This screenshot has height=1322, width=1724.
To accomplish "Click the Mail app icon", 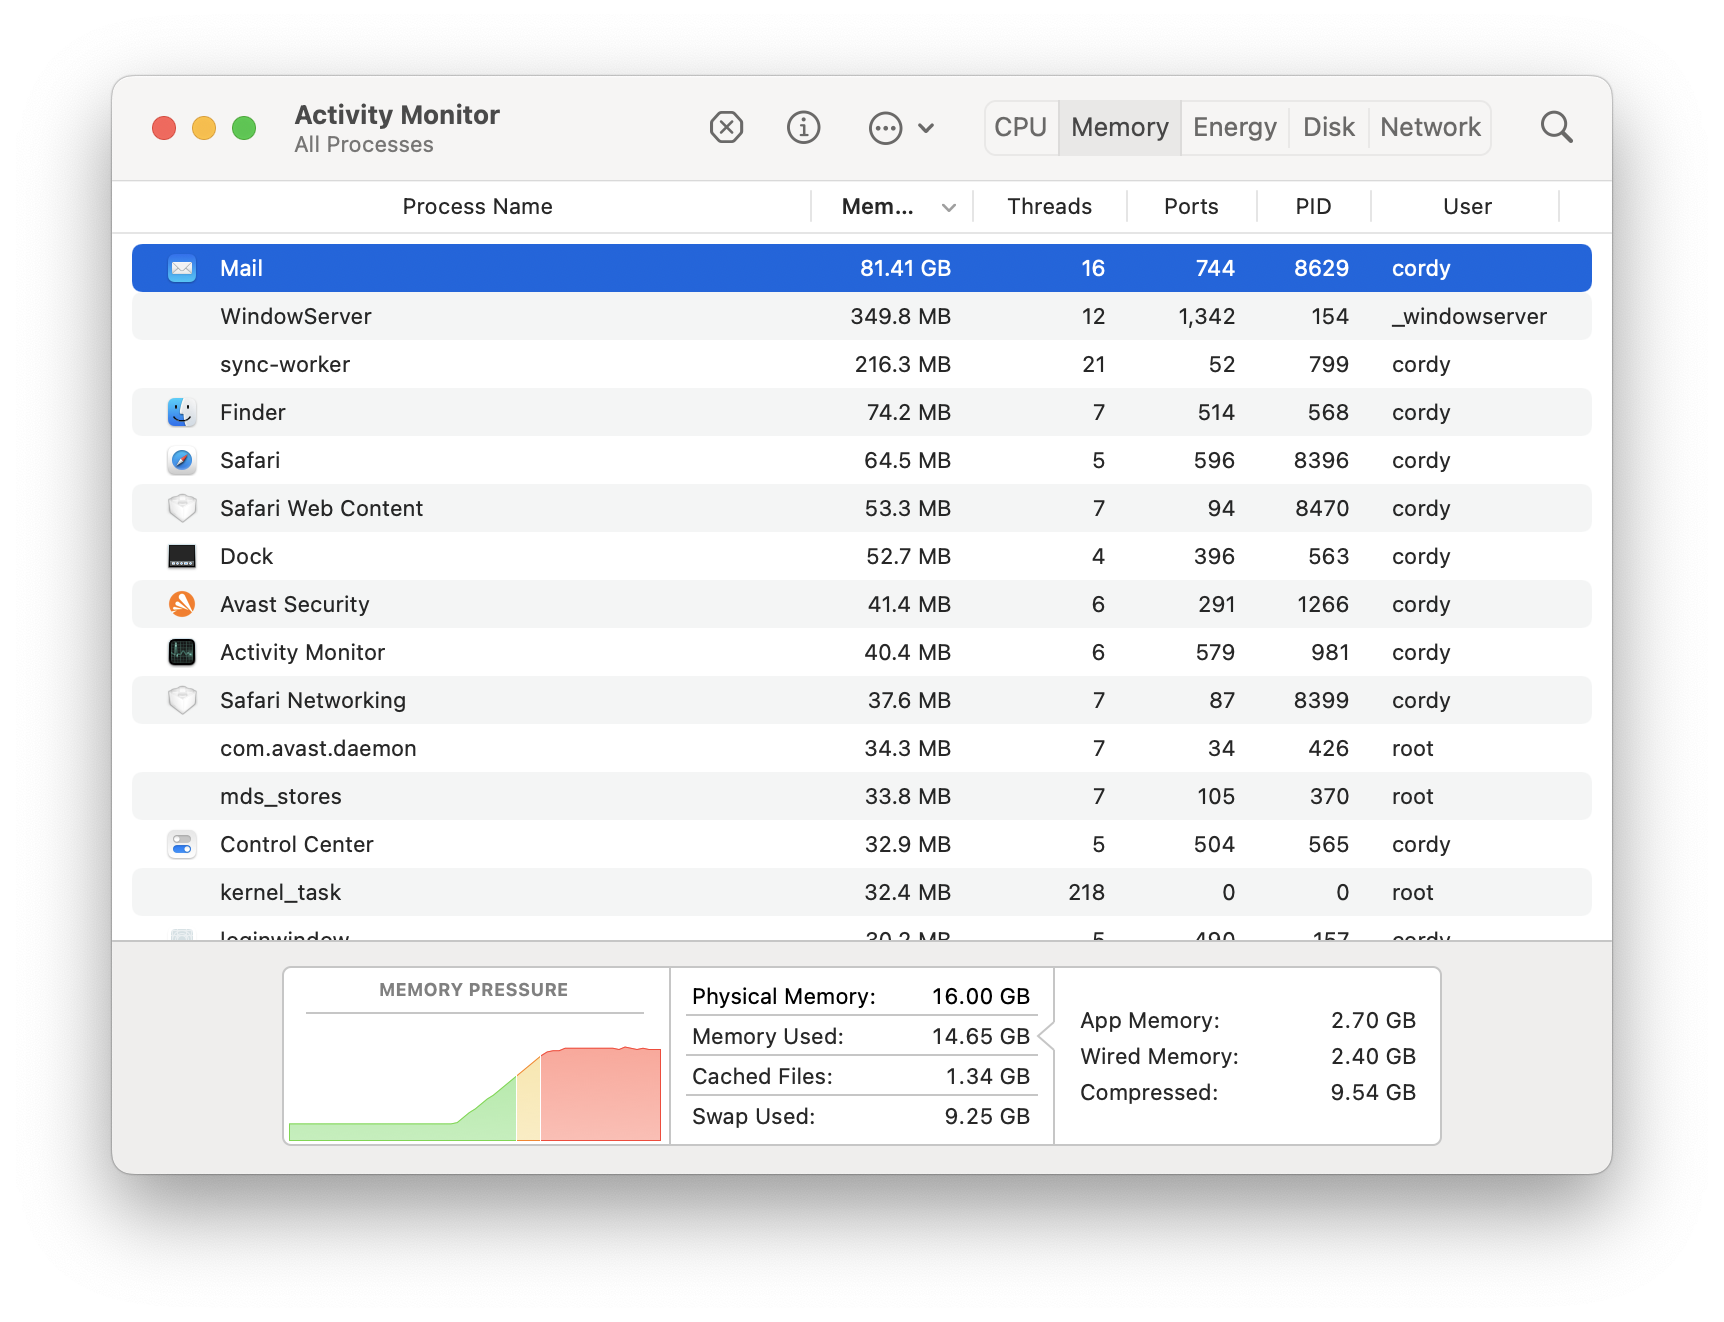I will pyautogui.click(x=182, y=268).
